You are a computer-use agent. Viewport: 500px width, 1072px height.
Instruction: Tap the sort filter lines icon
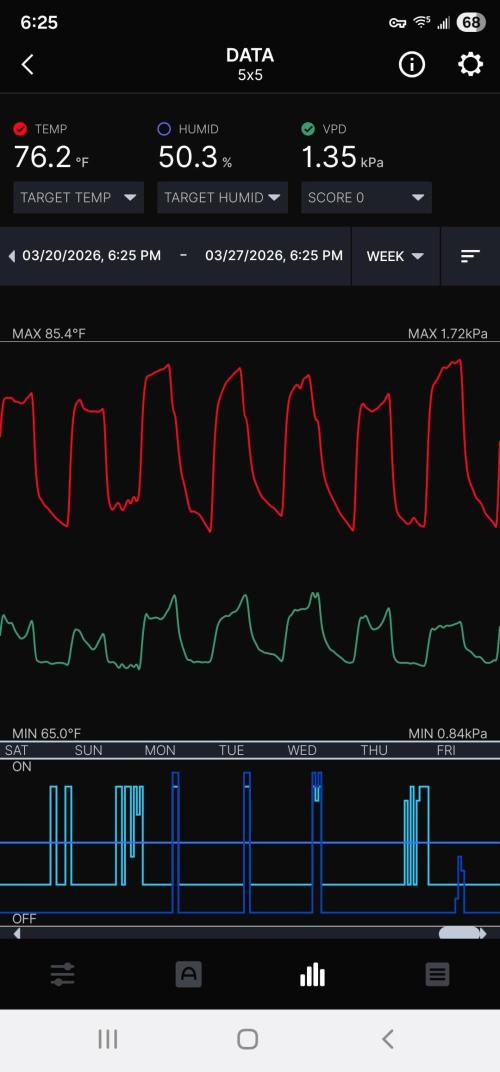(470, 256)
